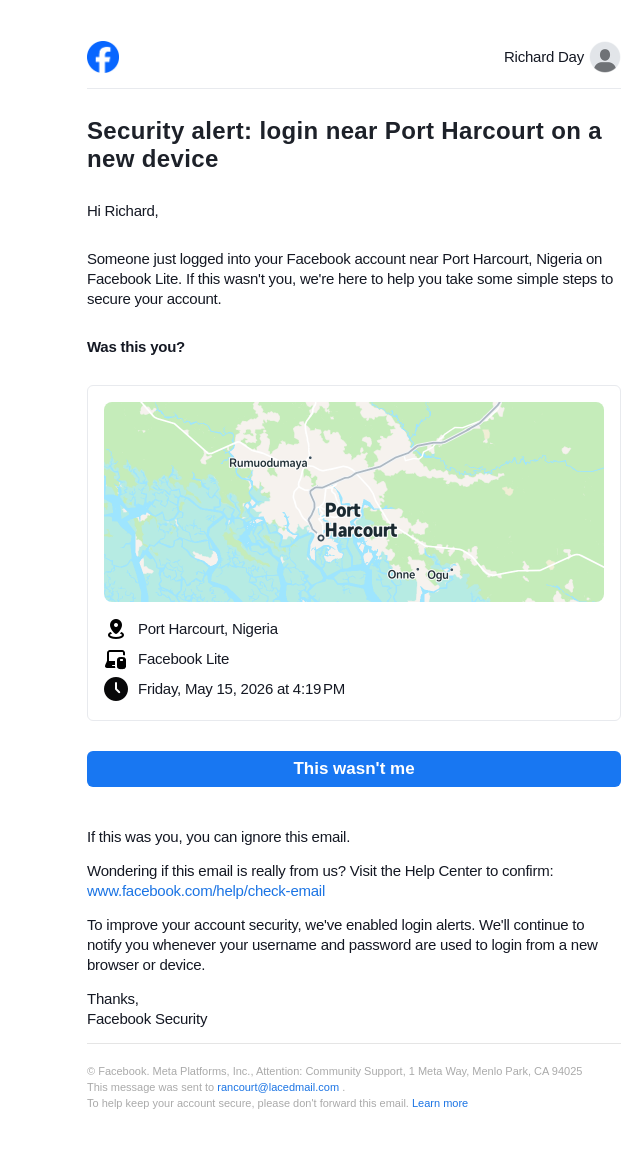Click the Rumuodumaya map dot
The width and height of the screenshot is (624, 1159).
[310, 458]
